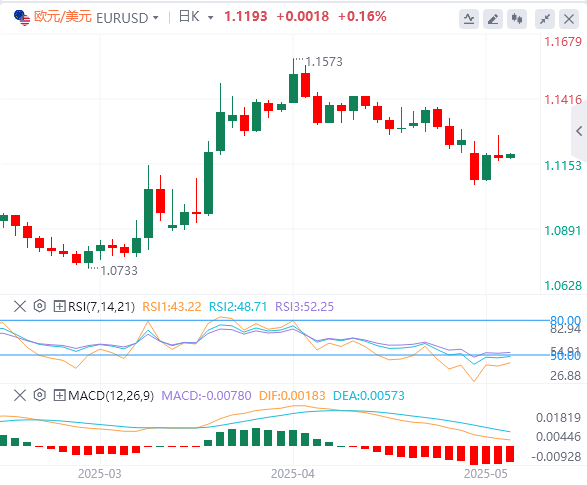Viewport: 587px width, 485px height.
Task: Expand the RSI panel with the plus icon
Action: pyautogui.click(x=59, y=306)
